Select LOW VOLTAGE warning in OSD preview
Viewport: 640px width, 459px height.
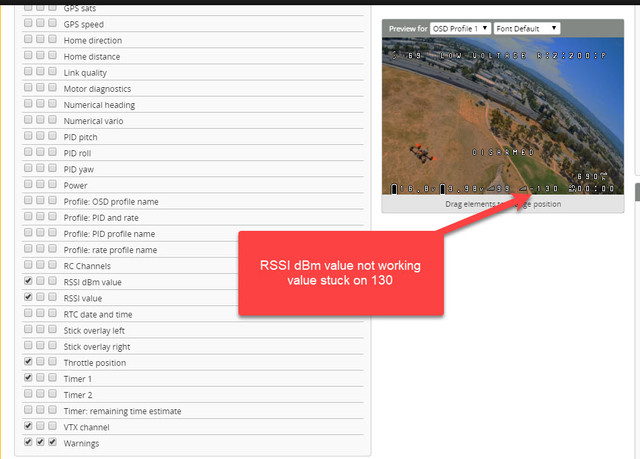(483, 55)
